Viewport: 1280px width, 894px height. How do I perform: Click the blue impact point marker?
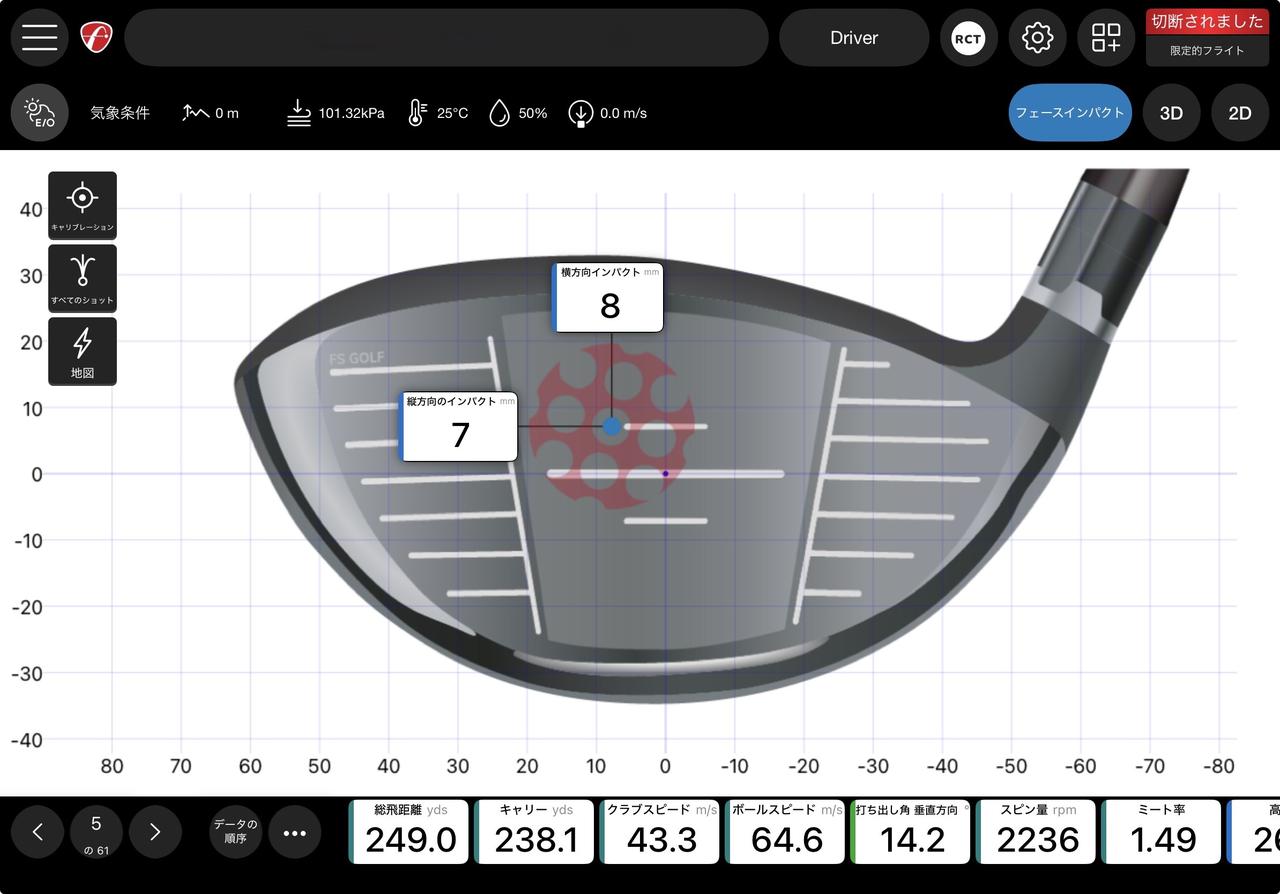pyautogui.click(x=612, y=426)
